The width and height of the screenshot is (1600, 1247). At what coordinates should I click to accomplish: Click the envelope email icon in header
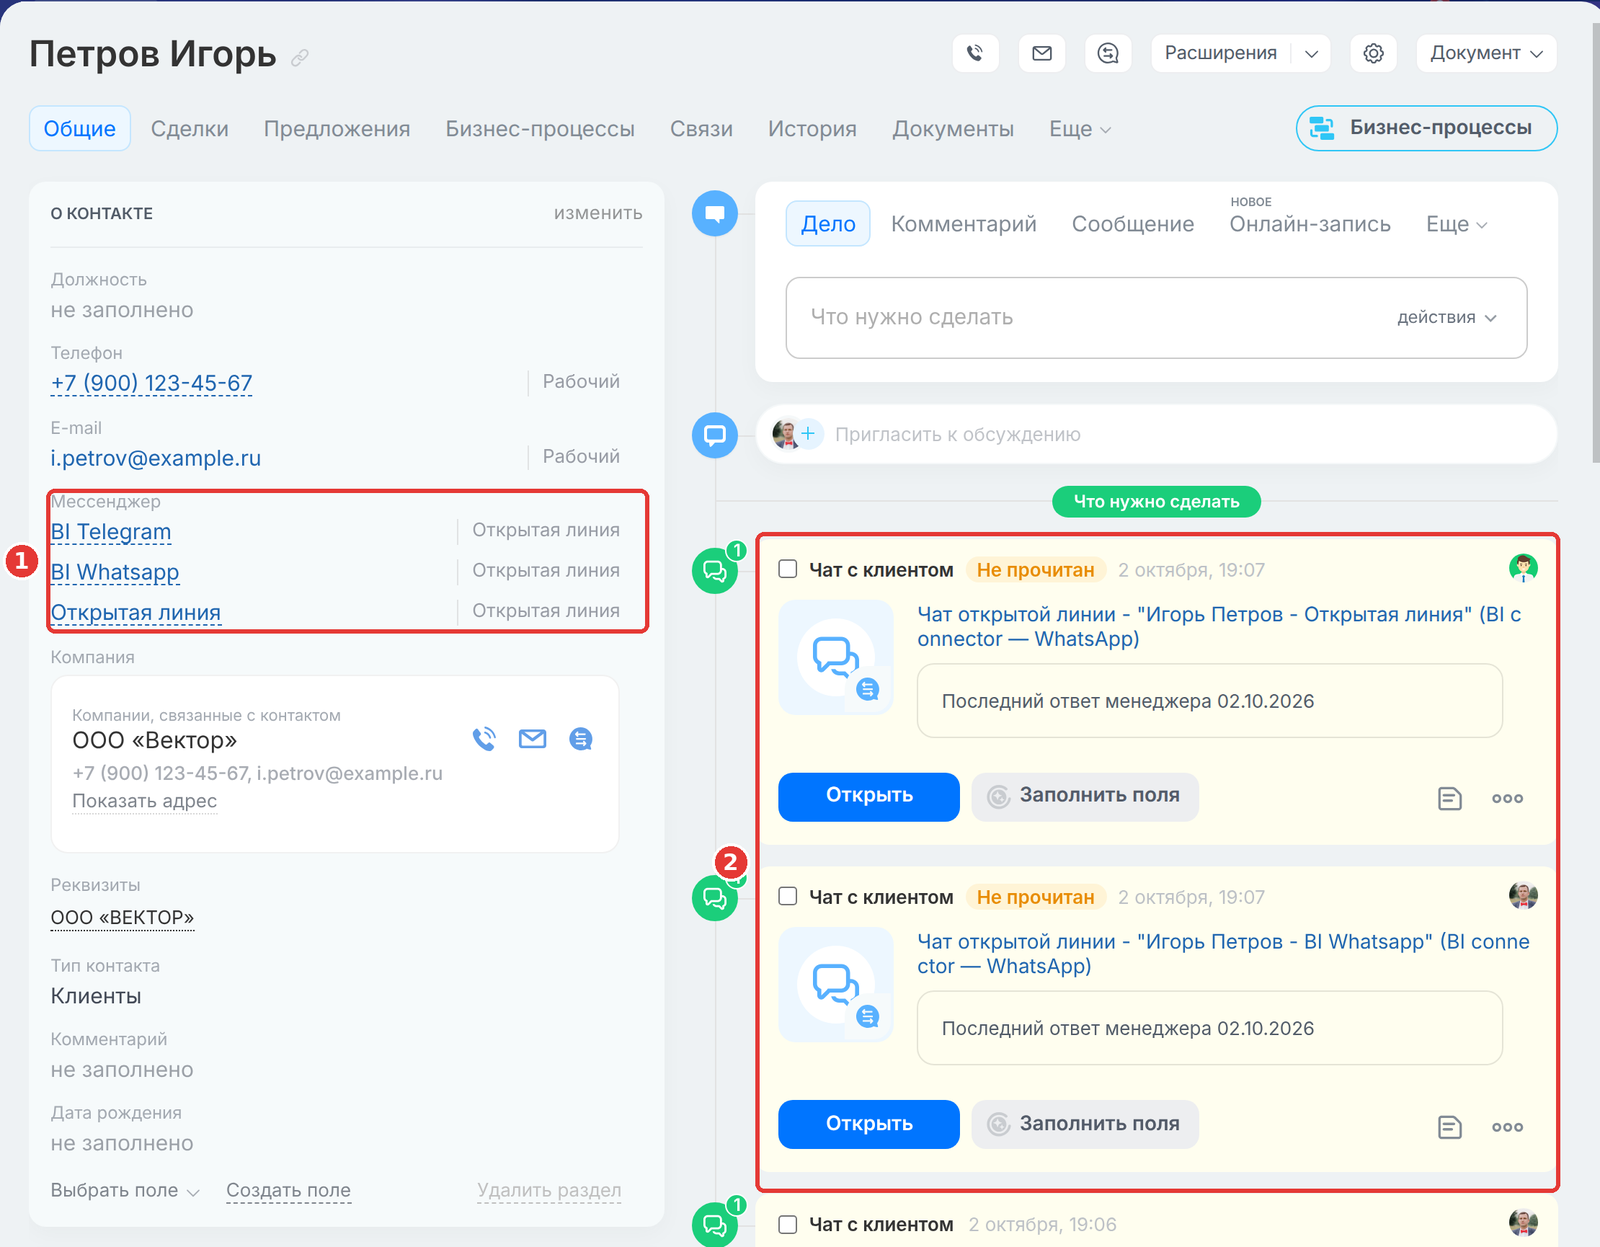coord(1042,53)
